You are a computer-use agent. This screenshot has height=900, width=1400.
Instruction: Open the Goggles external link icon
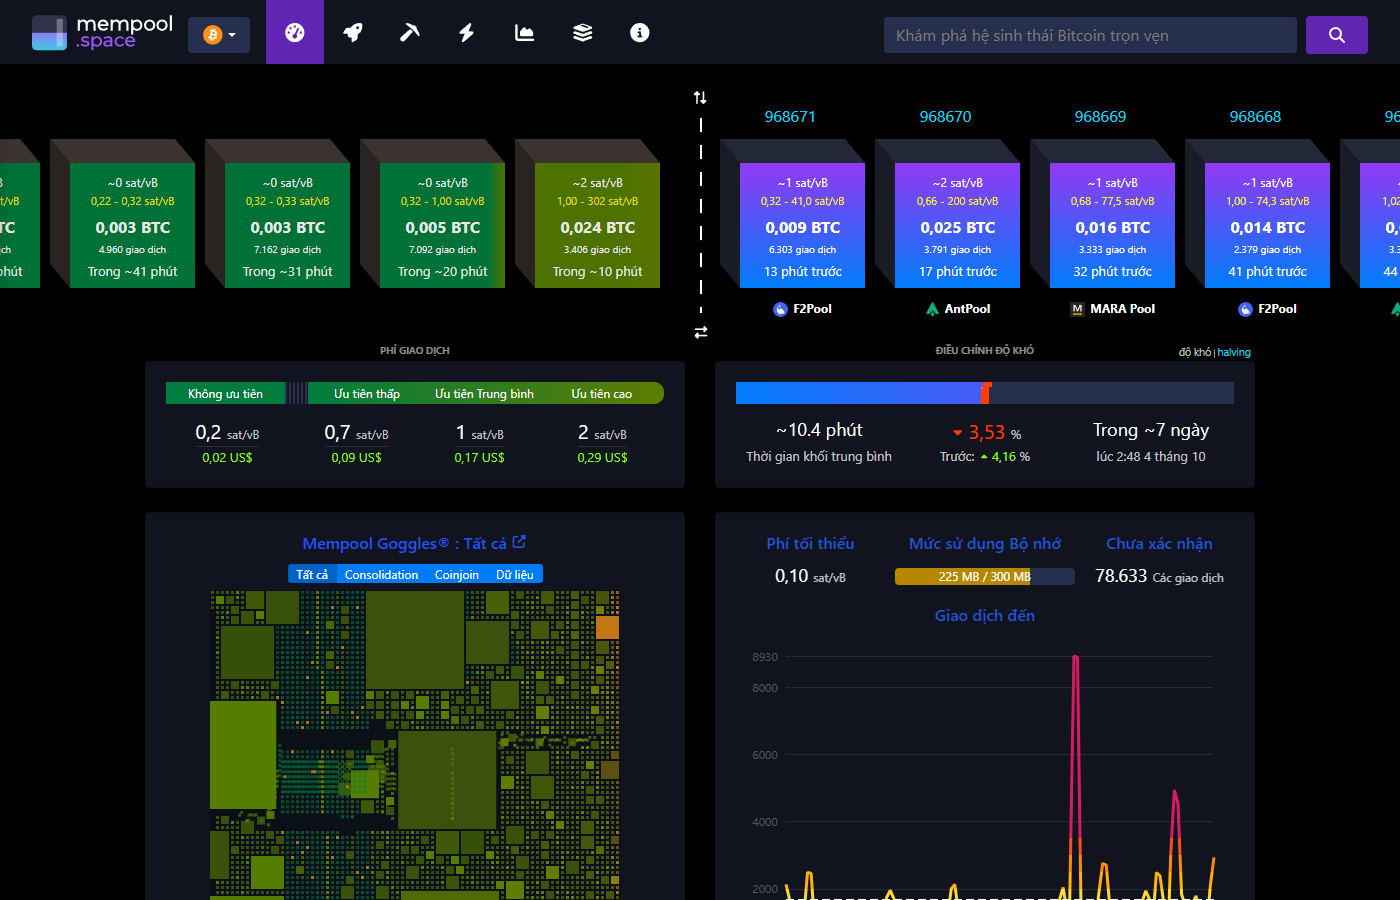(519, 541)
